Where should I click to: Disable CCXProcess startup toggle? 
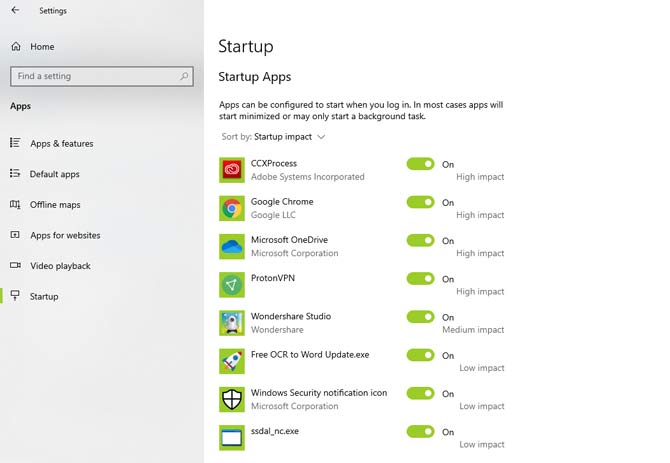[420, 164]
